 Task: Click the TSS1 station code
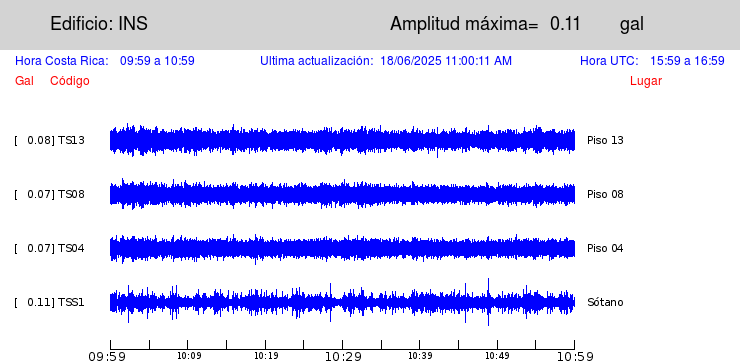[71, 302]
